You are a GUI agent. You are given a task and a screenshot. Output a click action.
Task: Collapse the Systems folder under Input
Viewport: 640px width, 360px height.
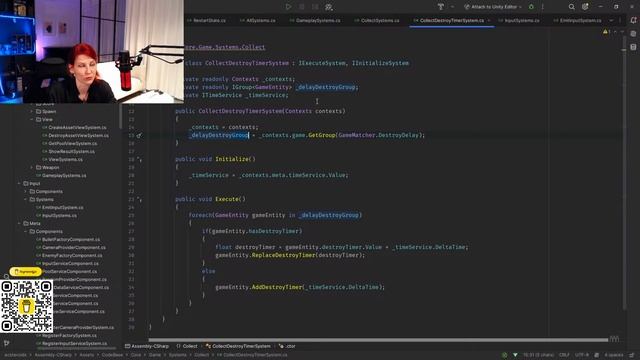pos(25,199)
